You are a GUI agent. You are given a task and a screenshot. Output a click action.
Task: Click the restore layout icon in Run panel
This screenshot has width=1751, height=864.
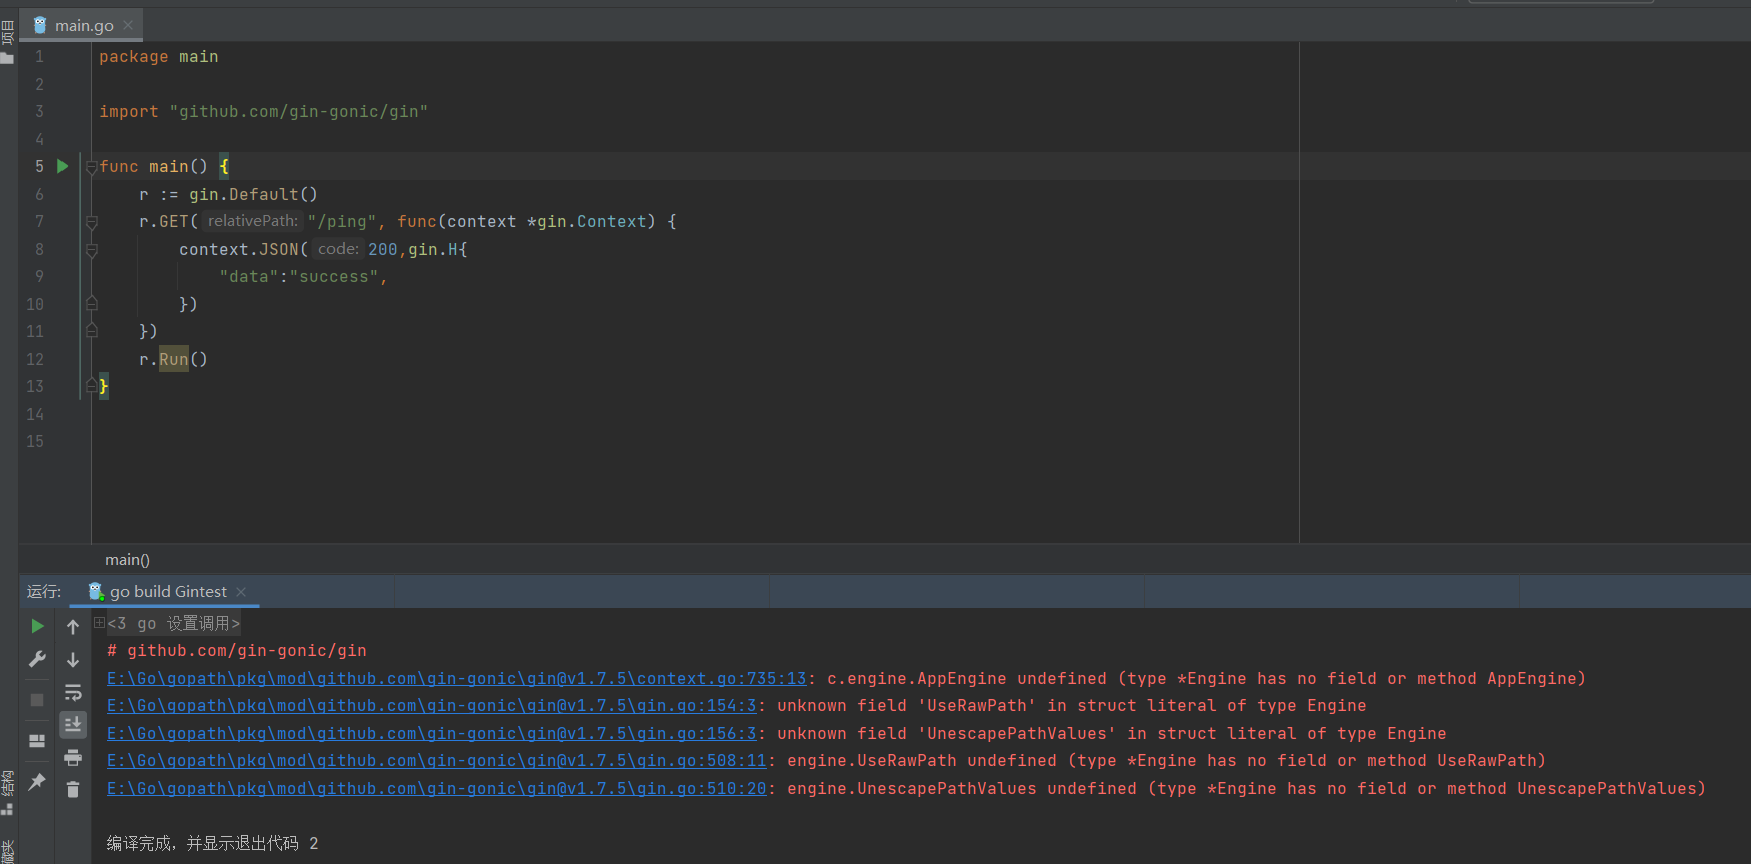coord(37,741)
